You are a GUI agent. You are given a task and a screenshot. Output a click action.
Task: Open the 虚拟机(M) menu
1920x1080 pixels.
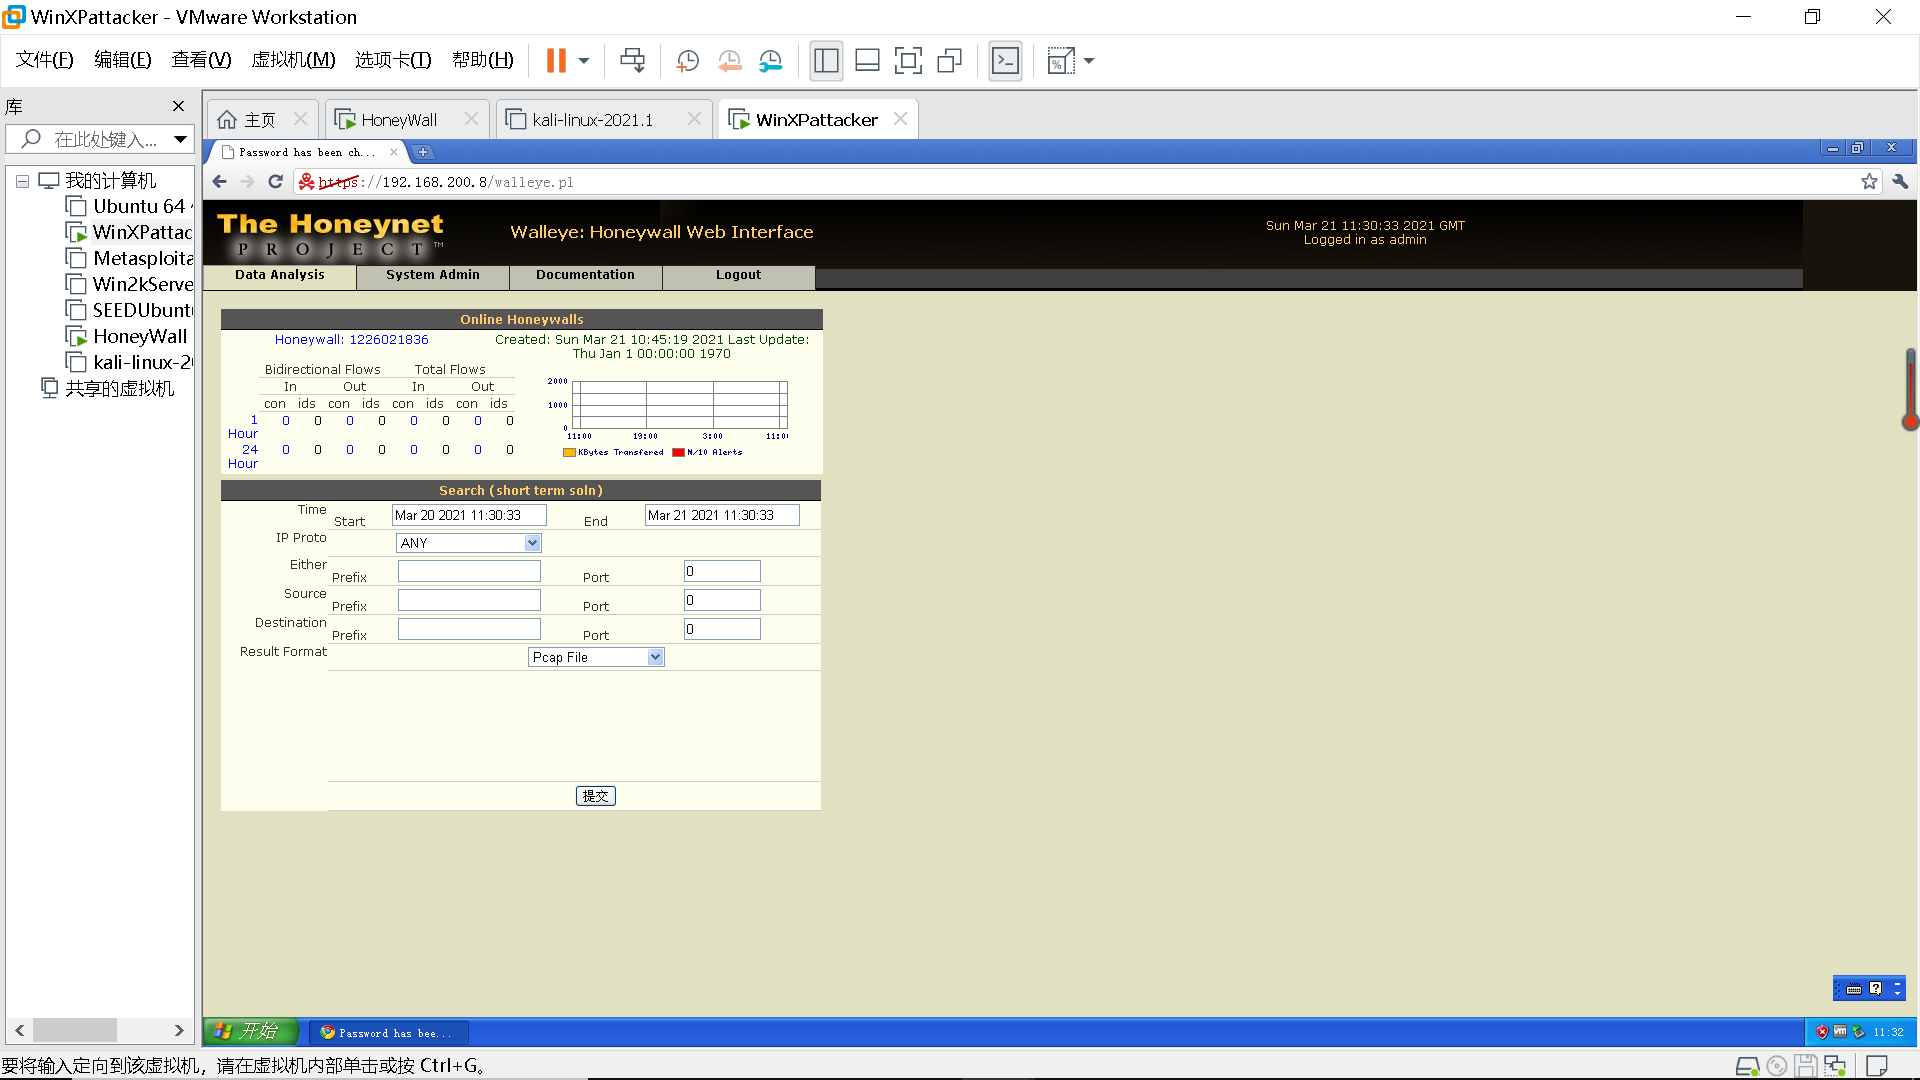point(293,60)
